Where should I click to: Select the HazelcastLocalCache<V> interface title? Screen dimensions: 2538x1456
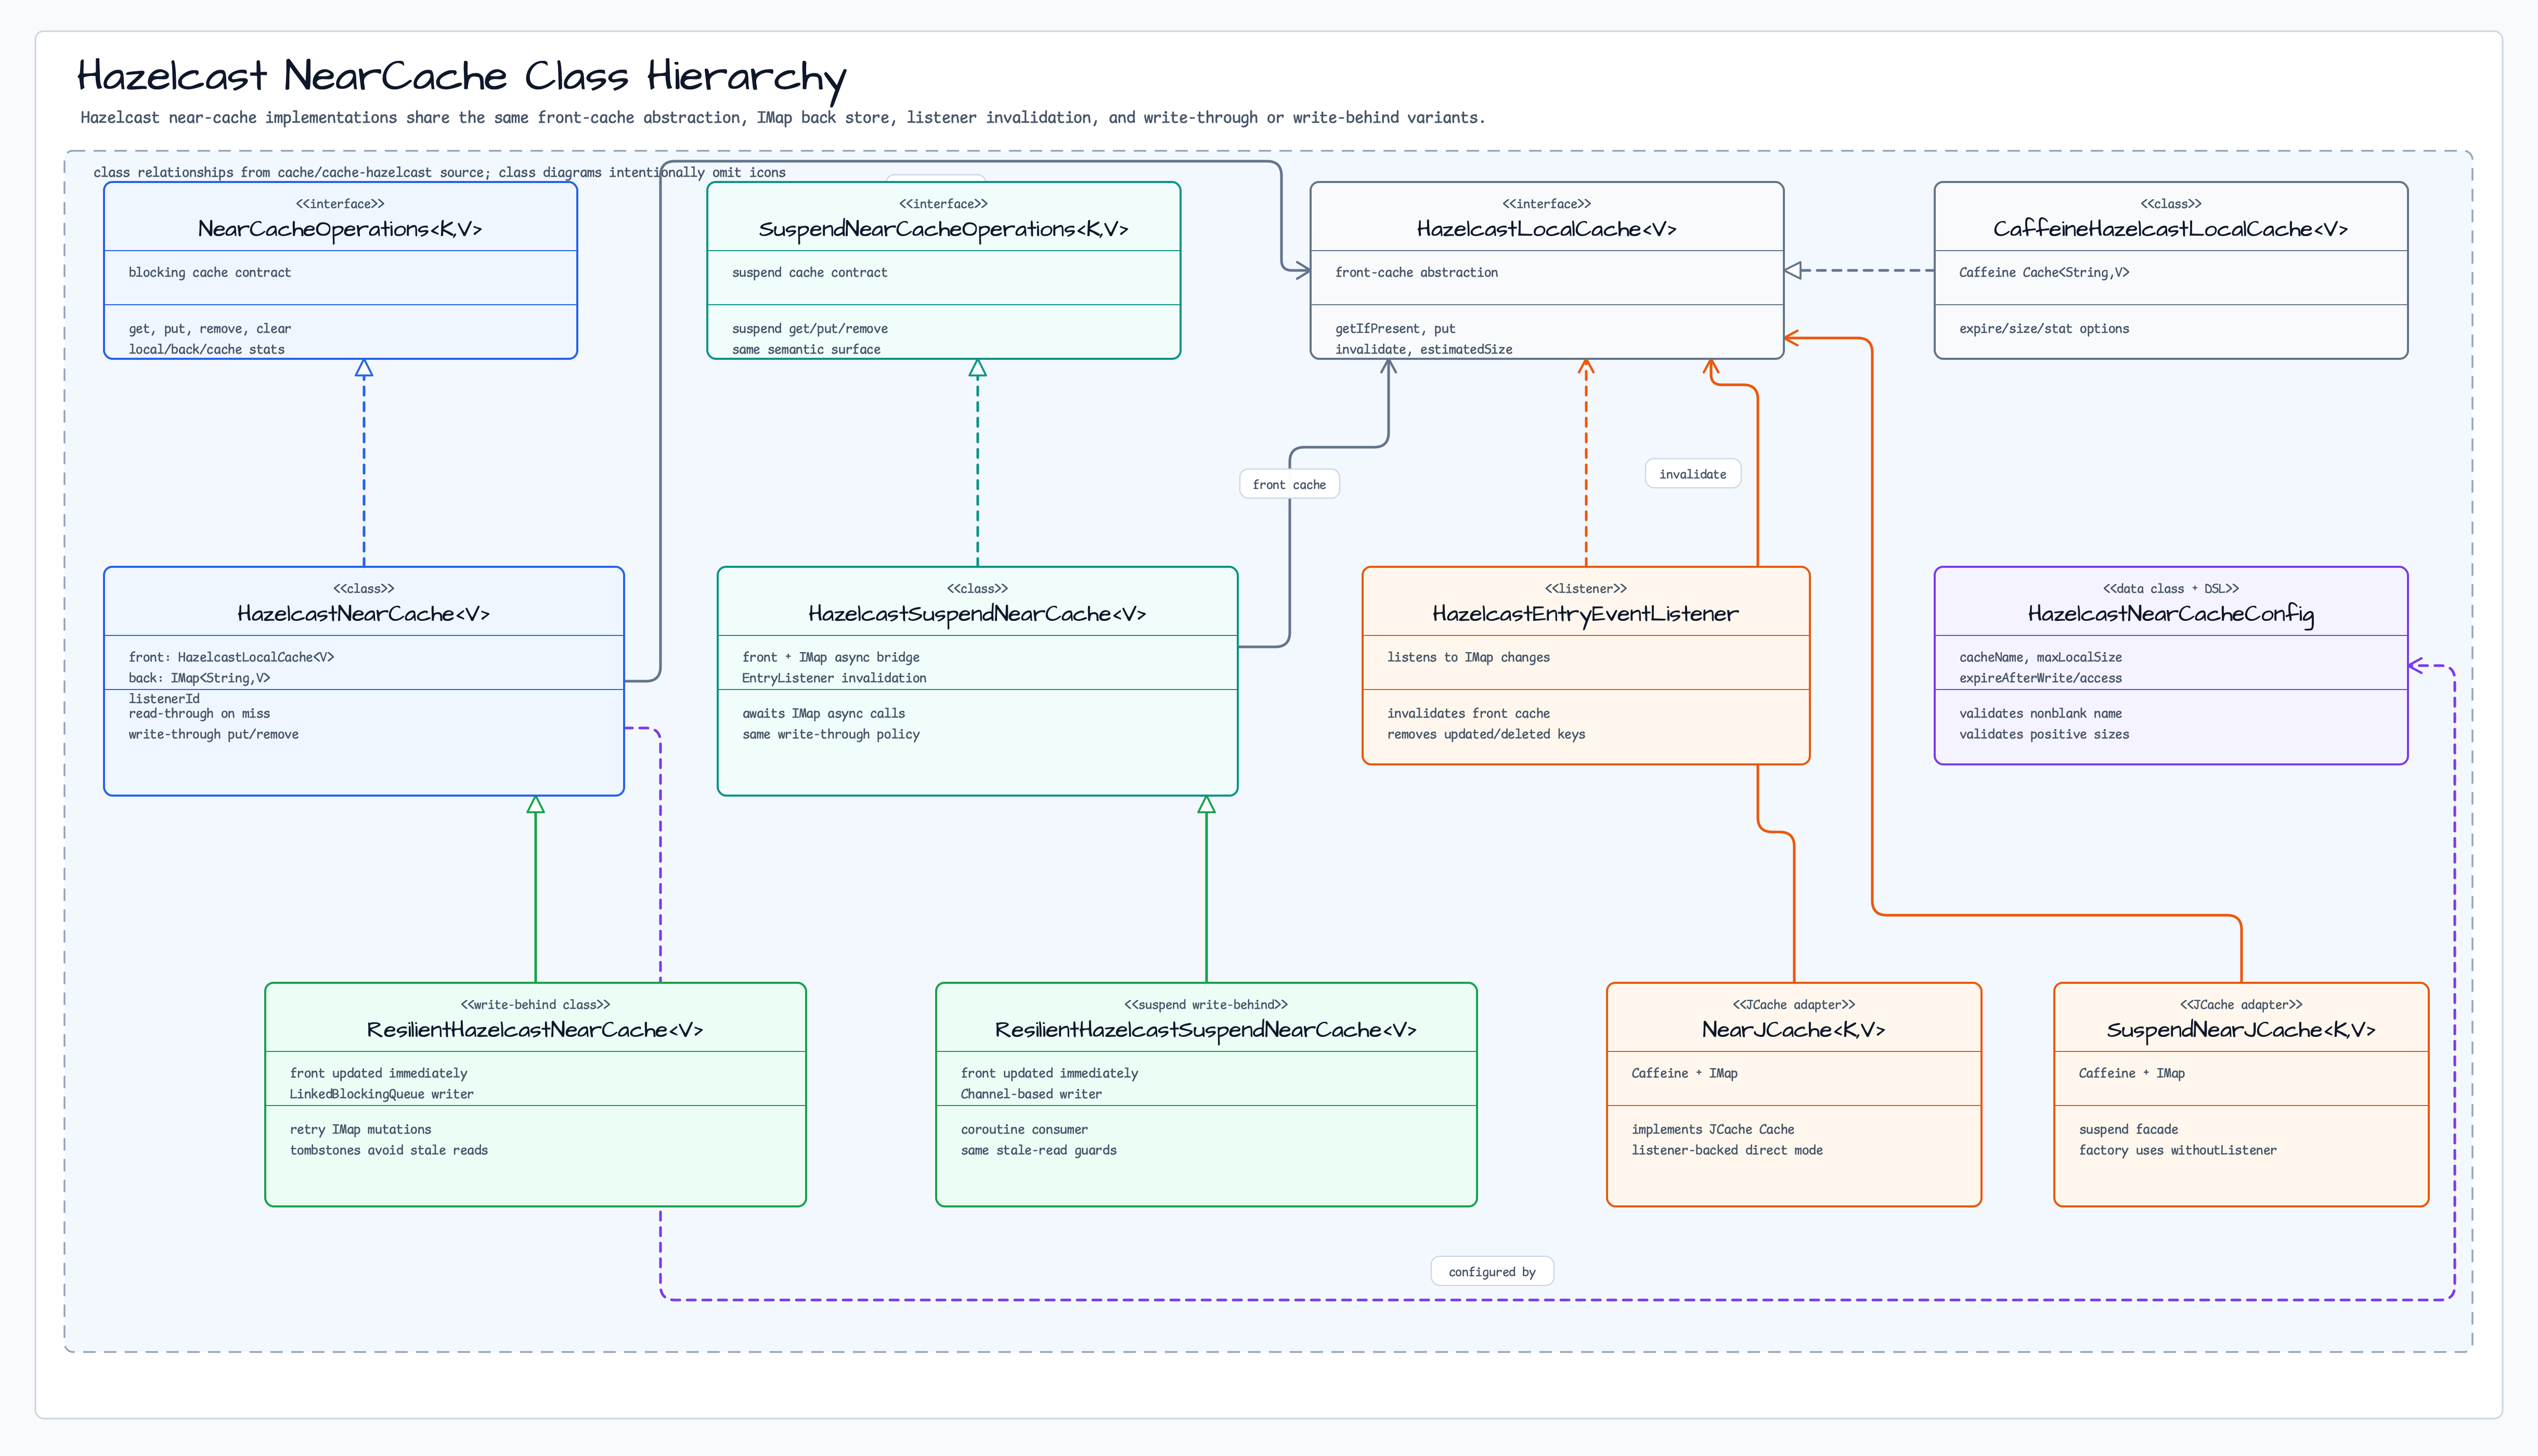(1546, 229)
